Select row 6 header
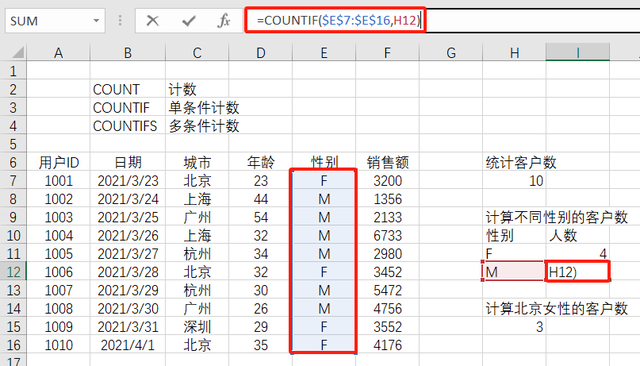This screenshot has height=366, width=640. coord(13,162)
